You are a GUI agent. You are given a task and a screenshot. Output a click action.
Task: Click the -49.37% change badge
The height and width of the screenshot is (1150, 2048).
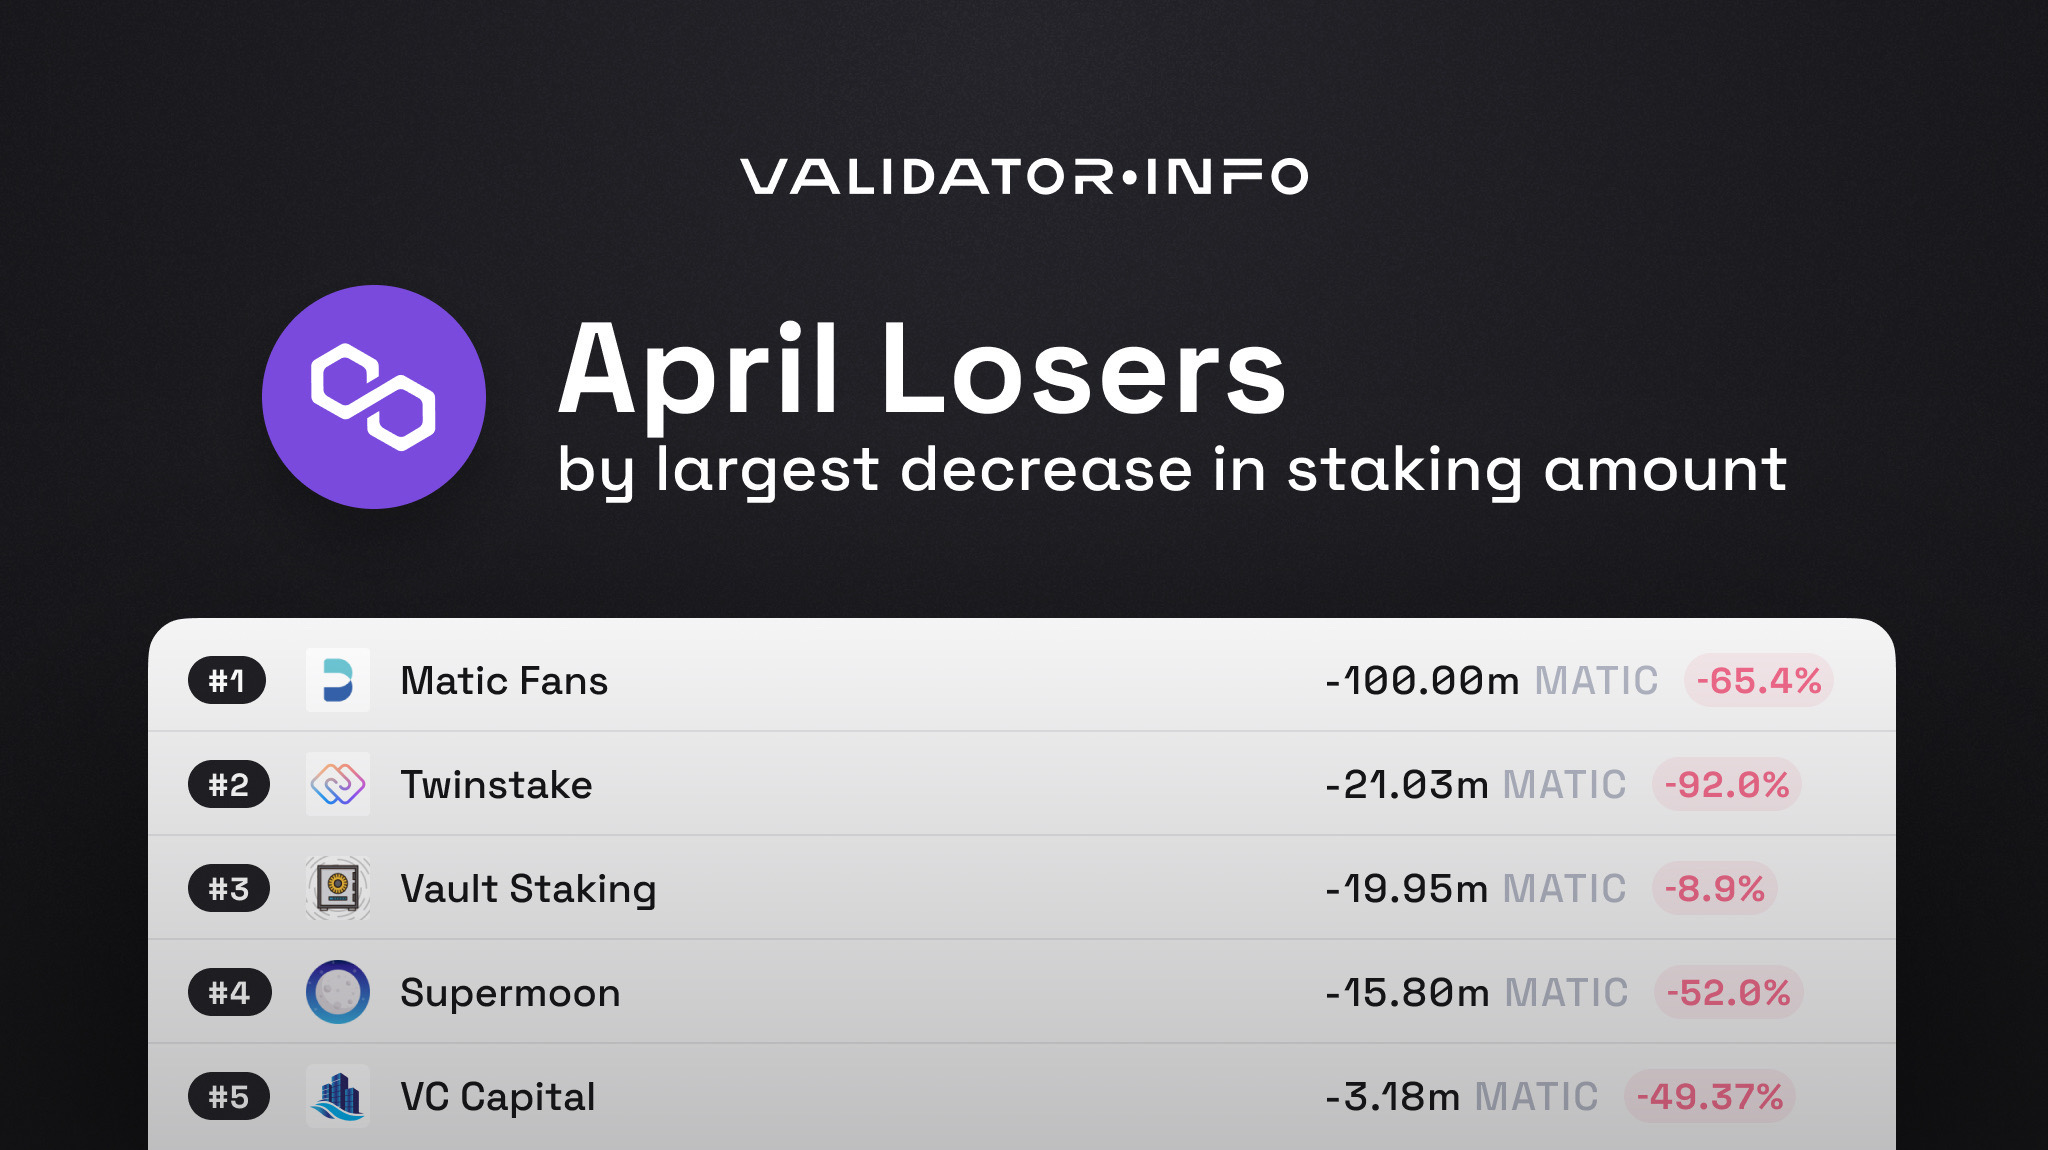1710,1097
